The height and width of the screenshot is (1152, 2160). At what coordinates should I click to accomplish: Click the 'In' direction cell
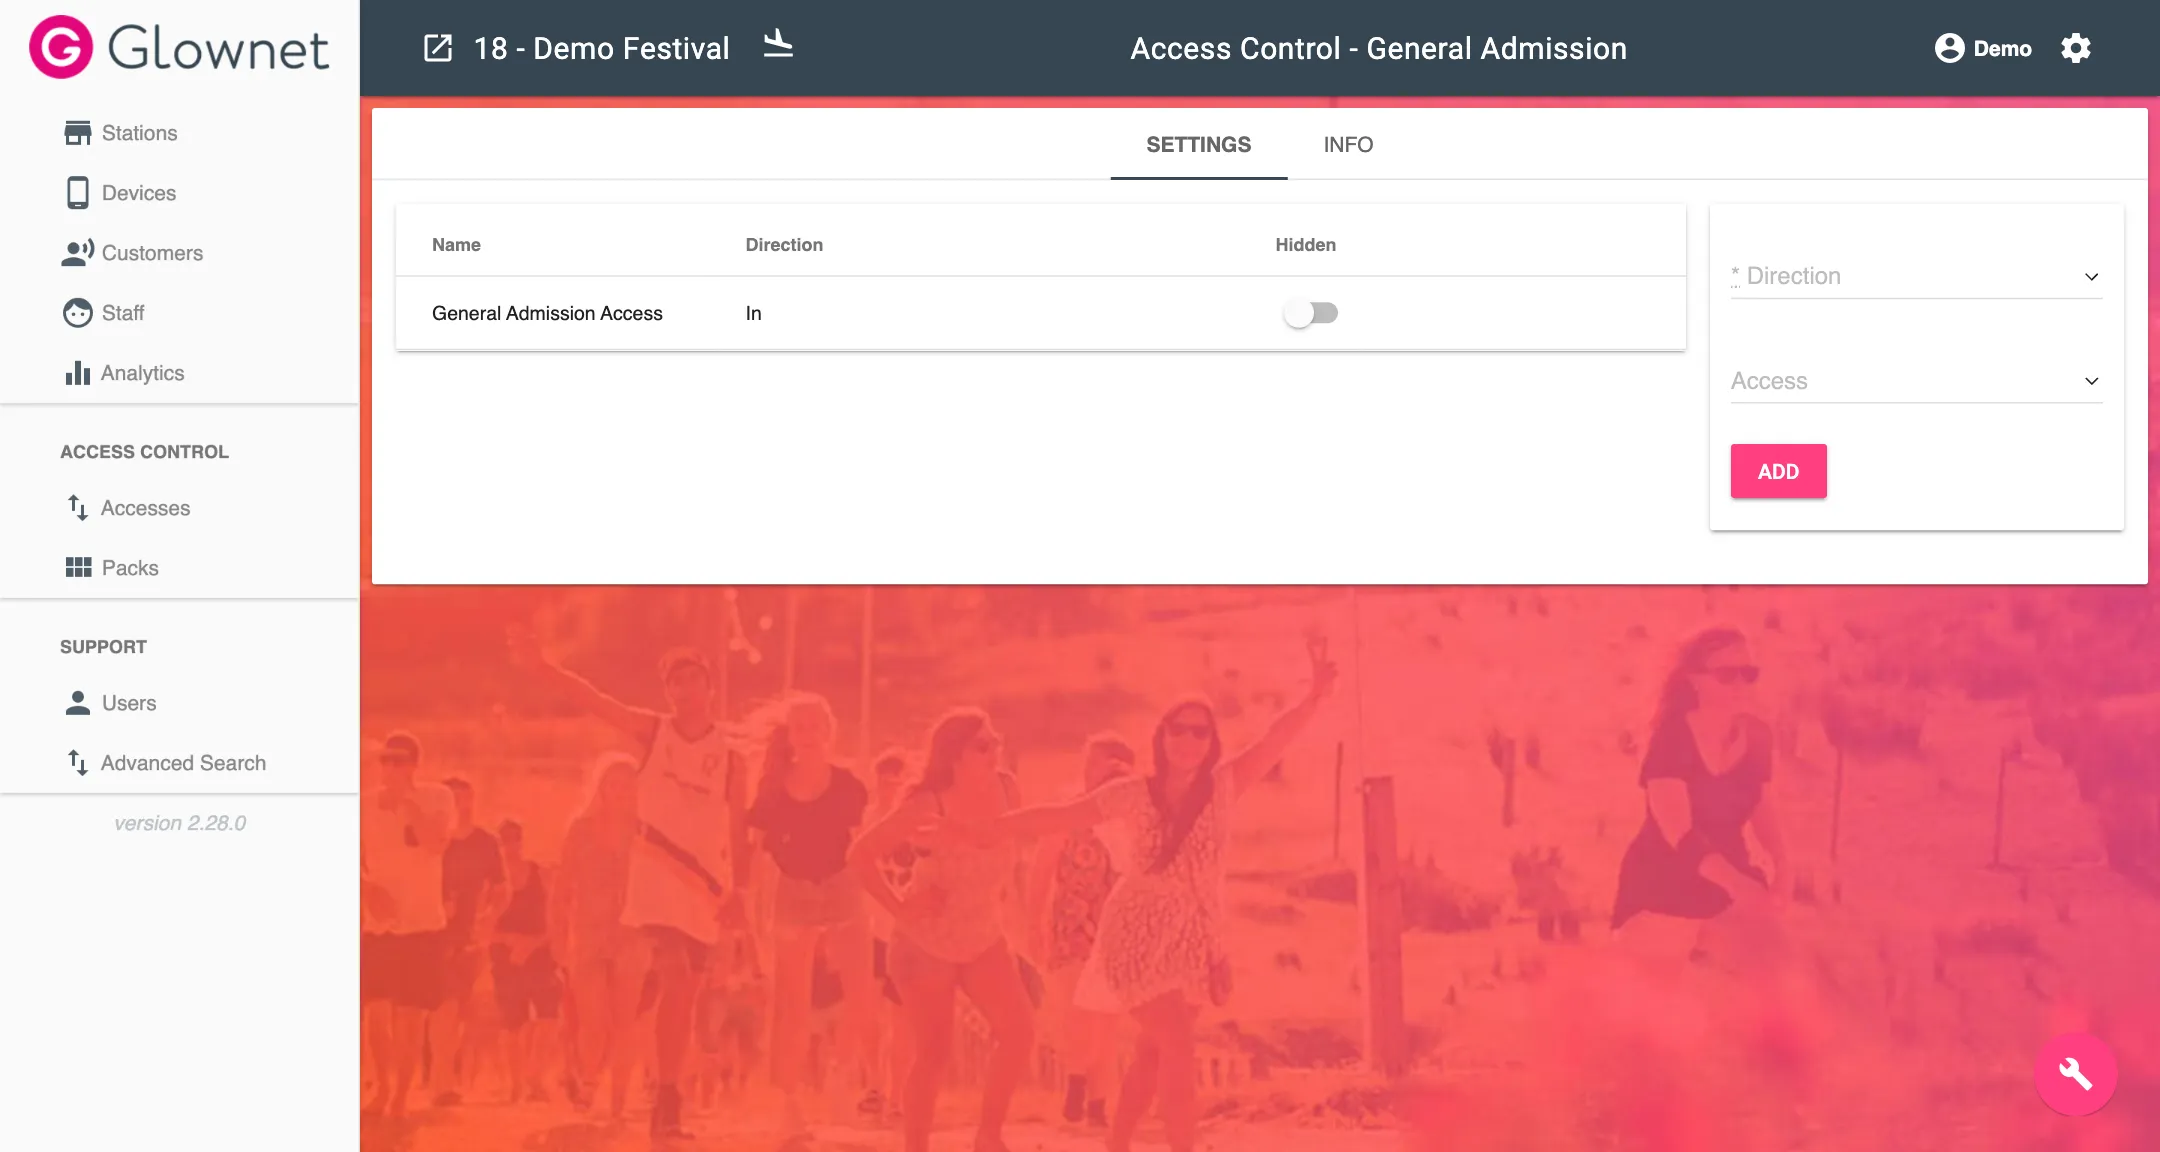pyautogui.click(x=753, y=313)
